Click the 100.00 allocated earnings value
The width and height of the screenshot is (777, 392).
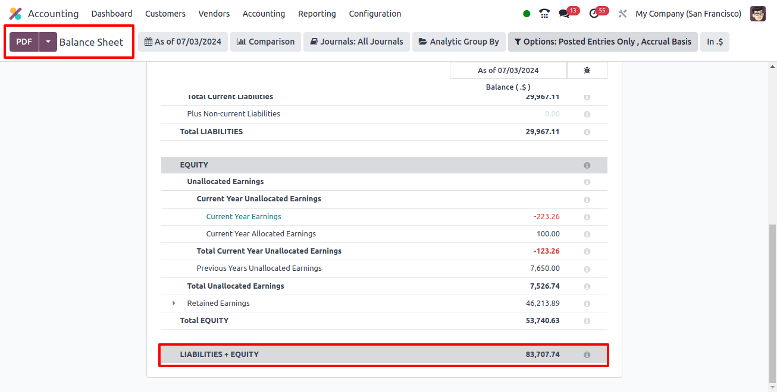click(x=548, y=233)
